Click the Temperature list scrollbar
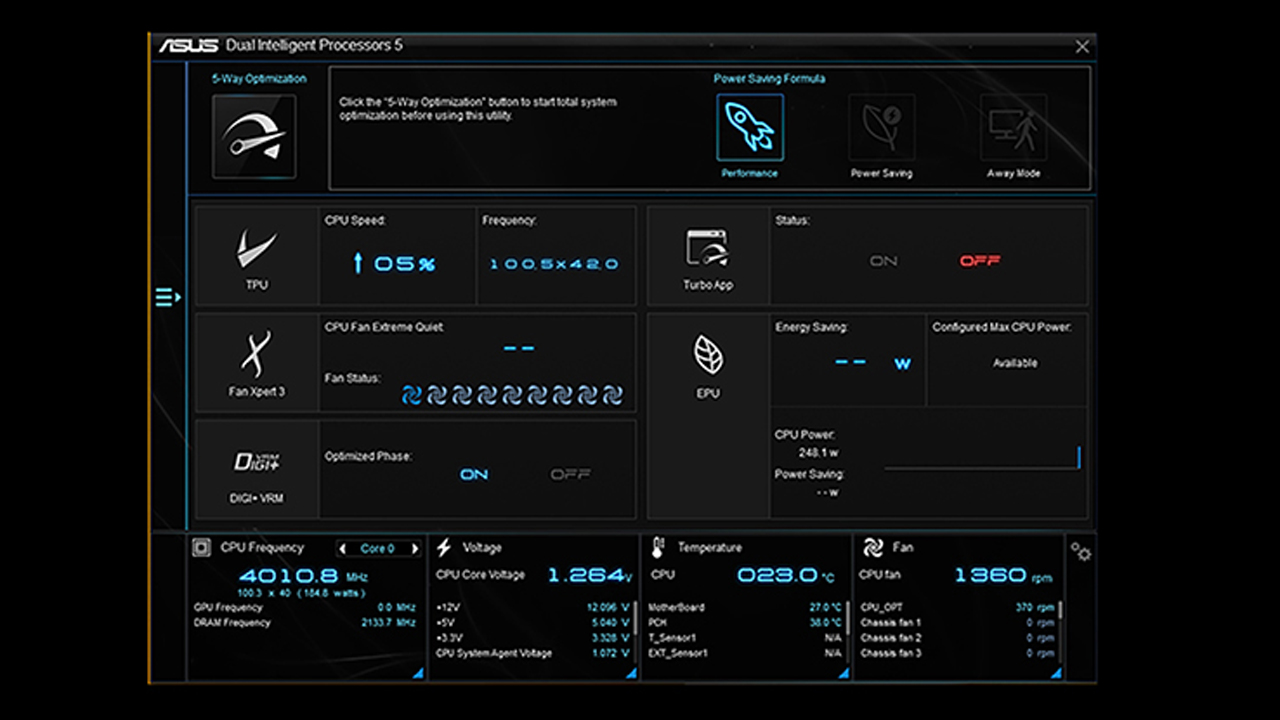Screen dimensions: 1280x720 848,617
